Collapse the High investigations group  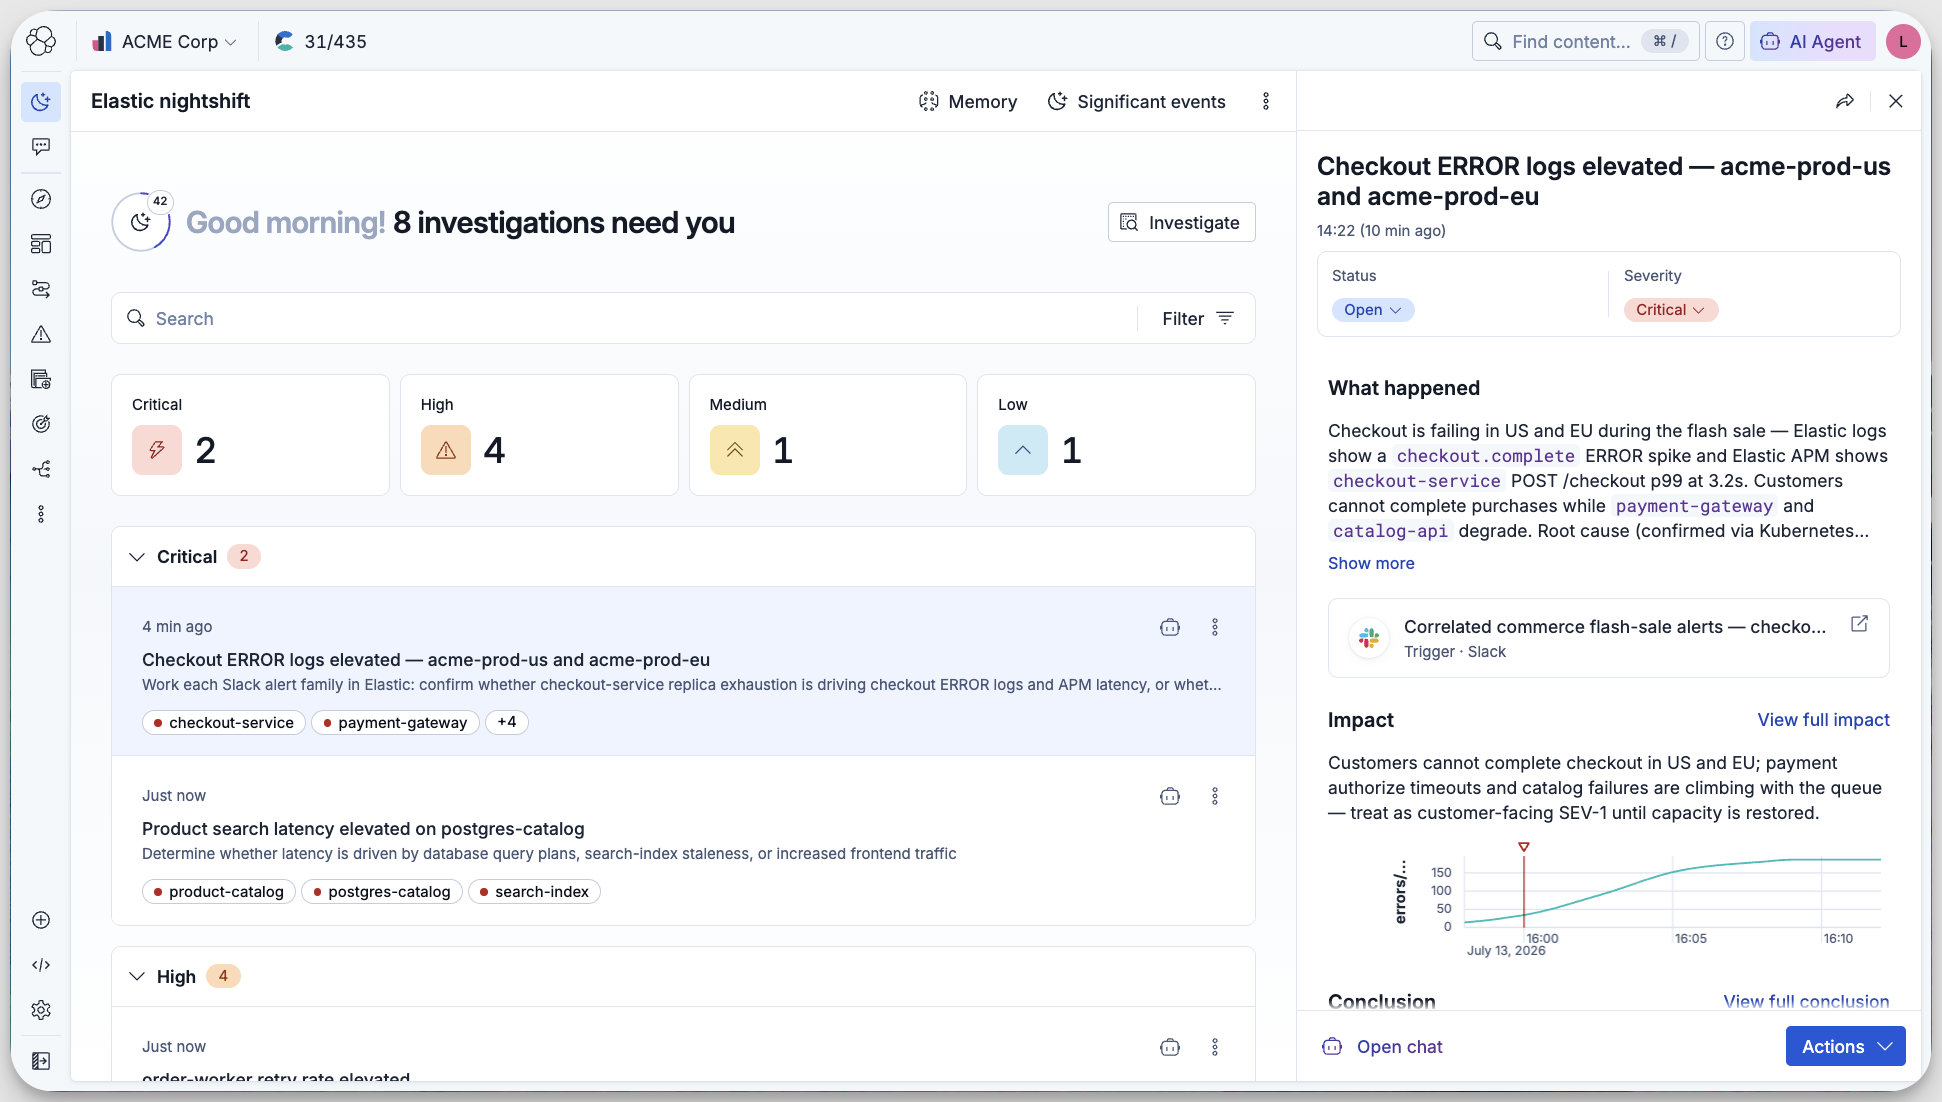coord(137,977)
